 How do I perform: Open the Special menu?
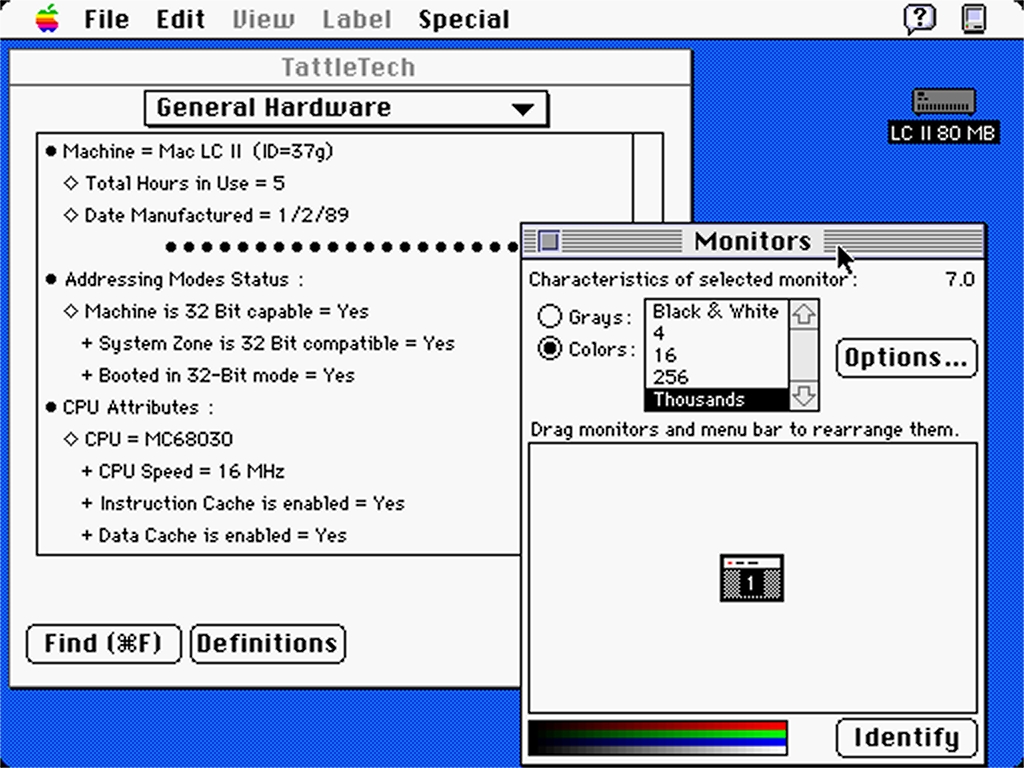[x=464, y=17]
